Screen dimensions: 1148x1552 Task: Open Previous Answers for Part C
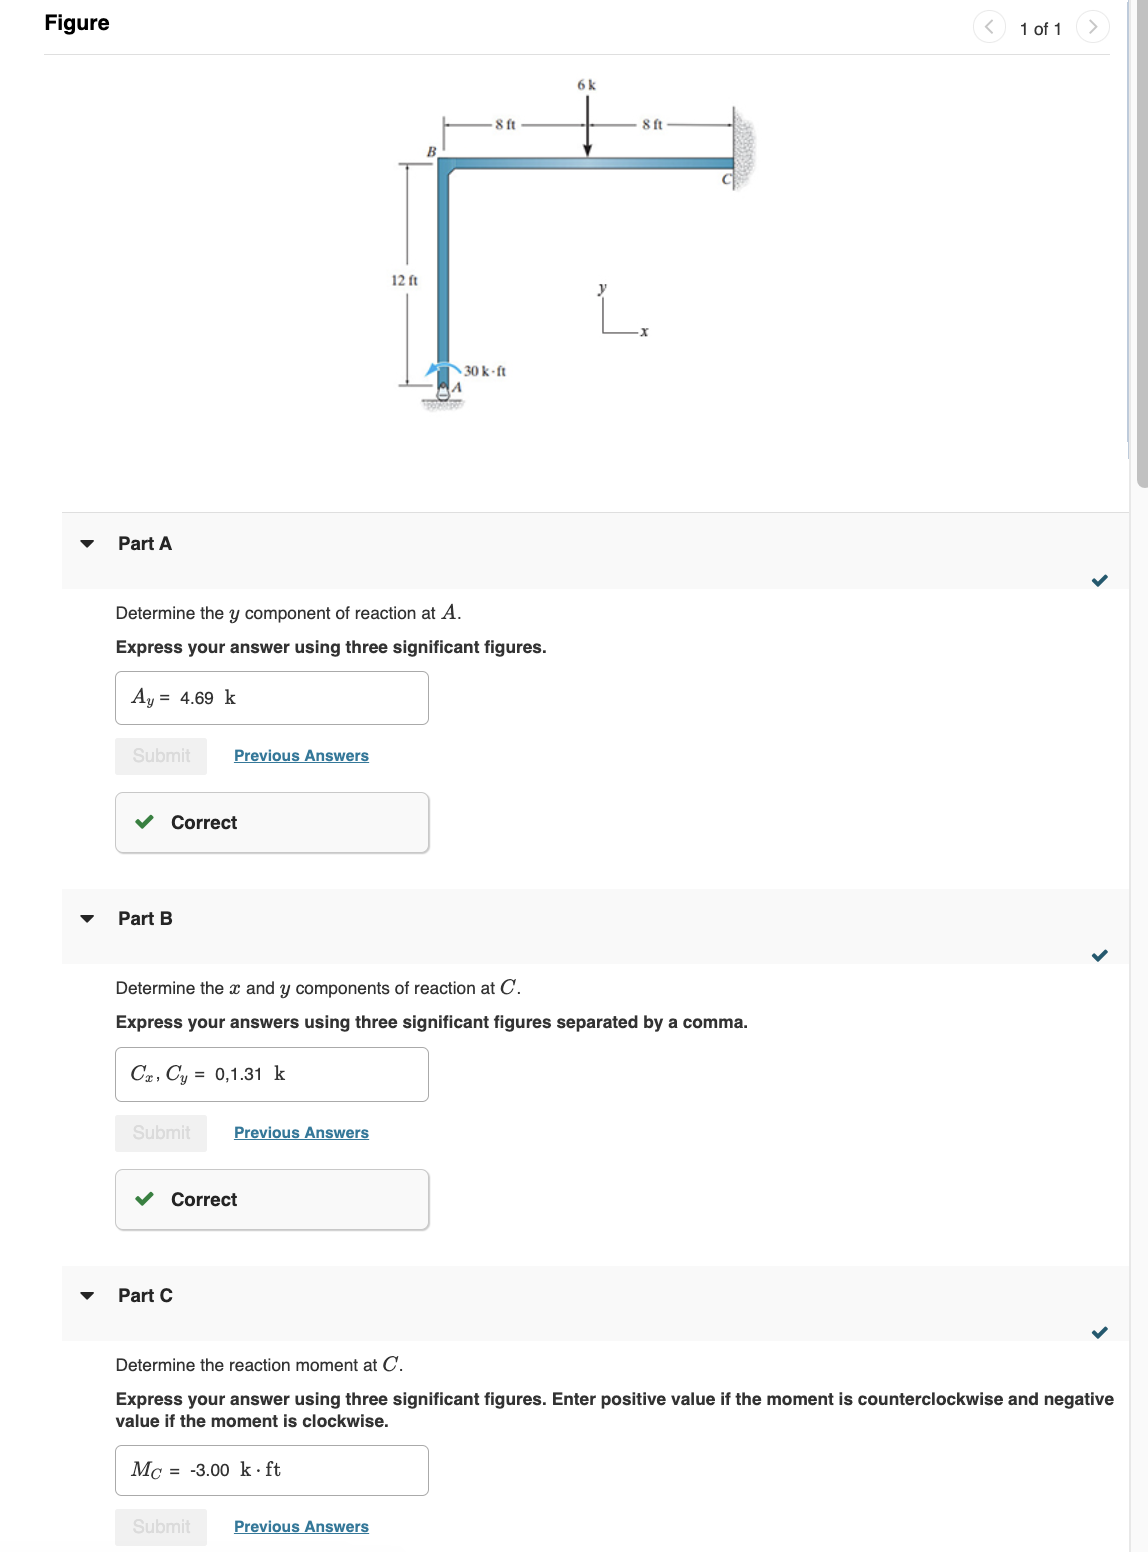tap(301, 1526)
